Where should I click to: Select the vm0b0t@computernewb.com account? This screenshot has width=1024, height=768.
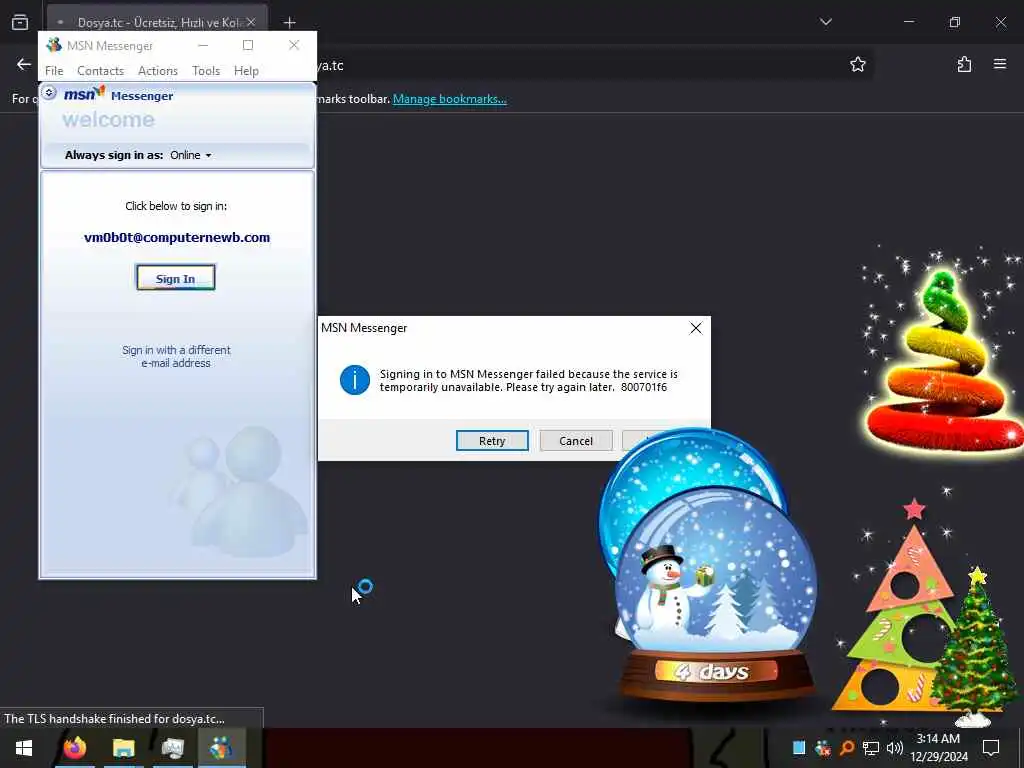click(x=177, y=238)
